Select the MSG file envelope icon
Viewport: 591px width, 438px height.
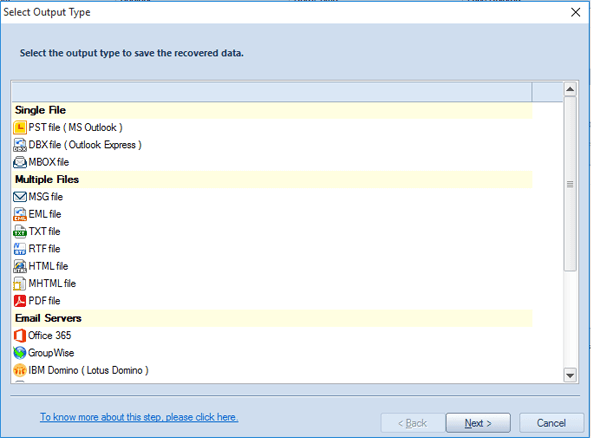(20, 197)
